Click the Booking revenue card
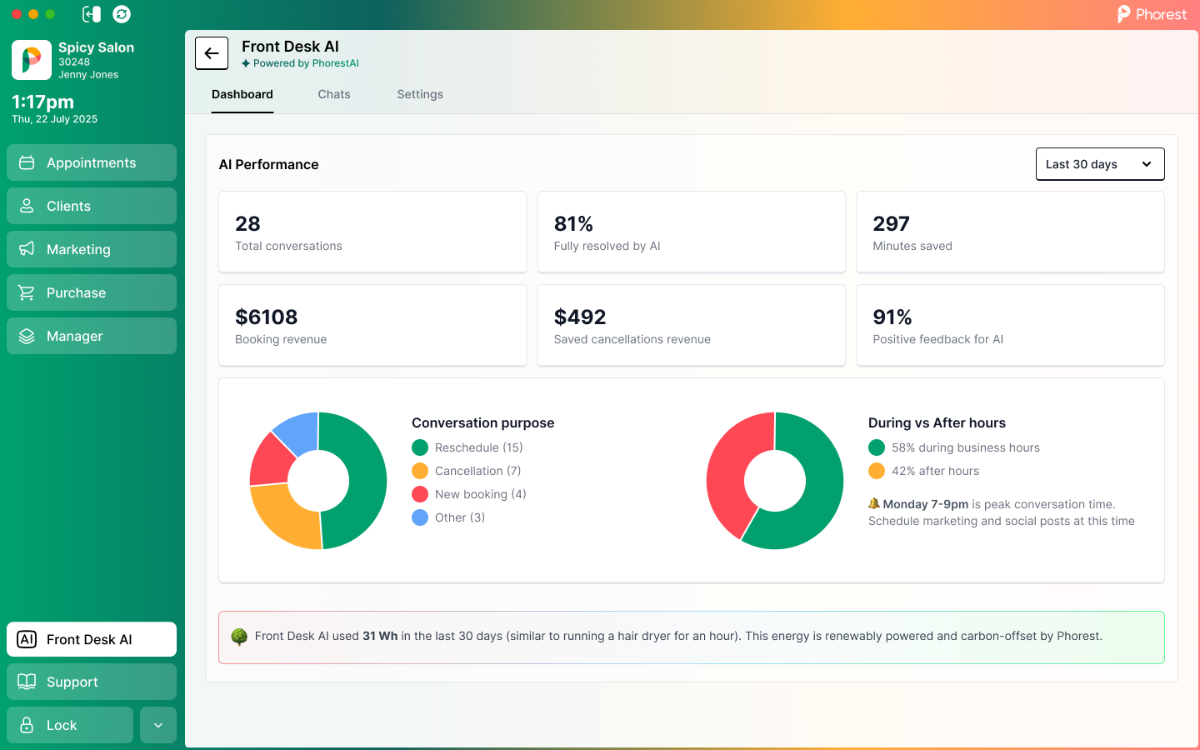 coord(373,325)
